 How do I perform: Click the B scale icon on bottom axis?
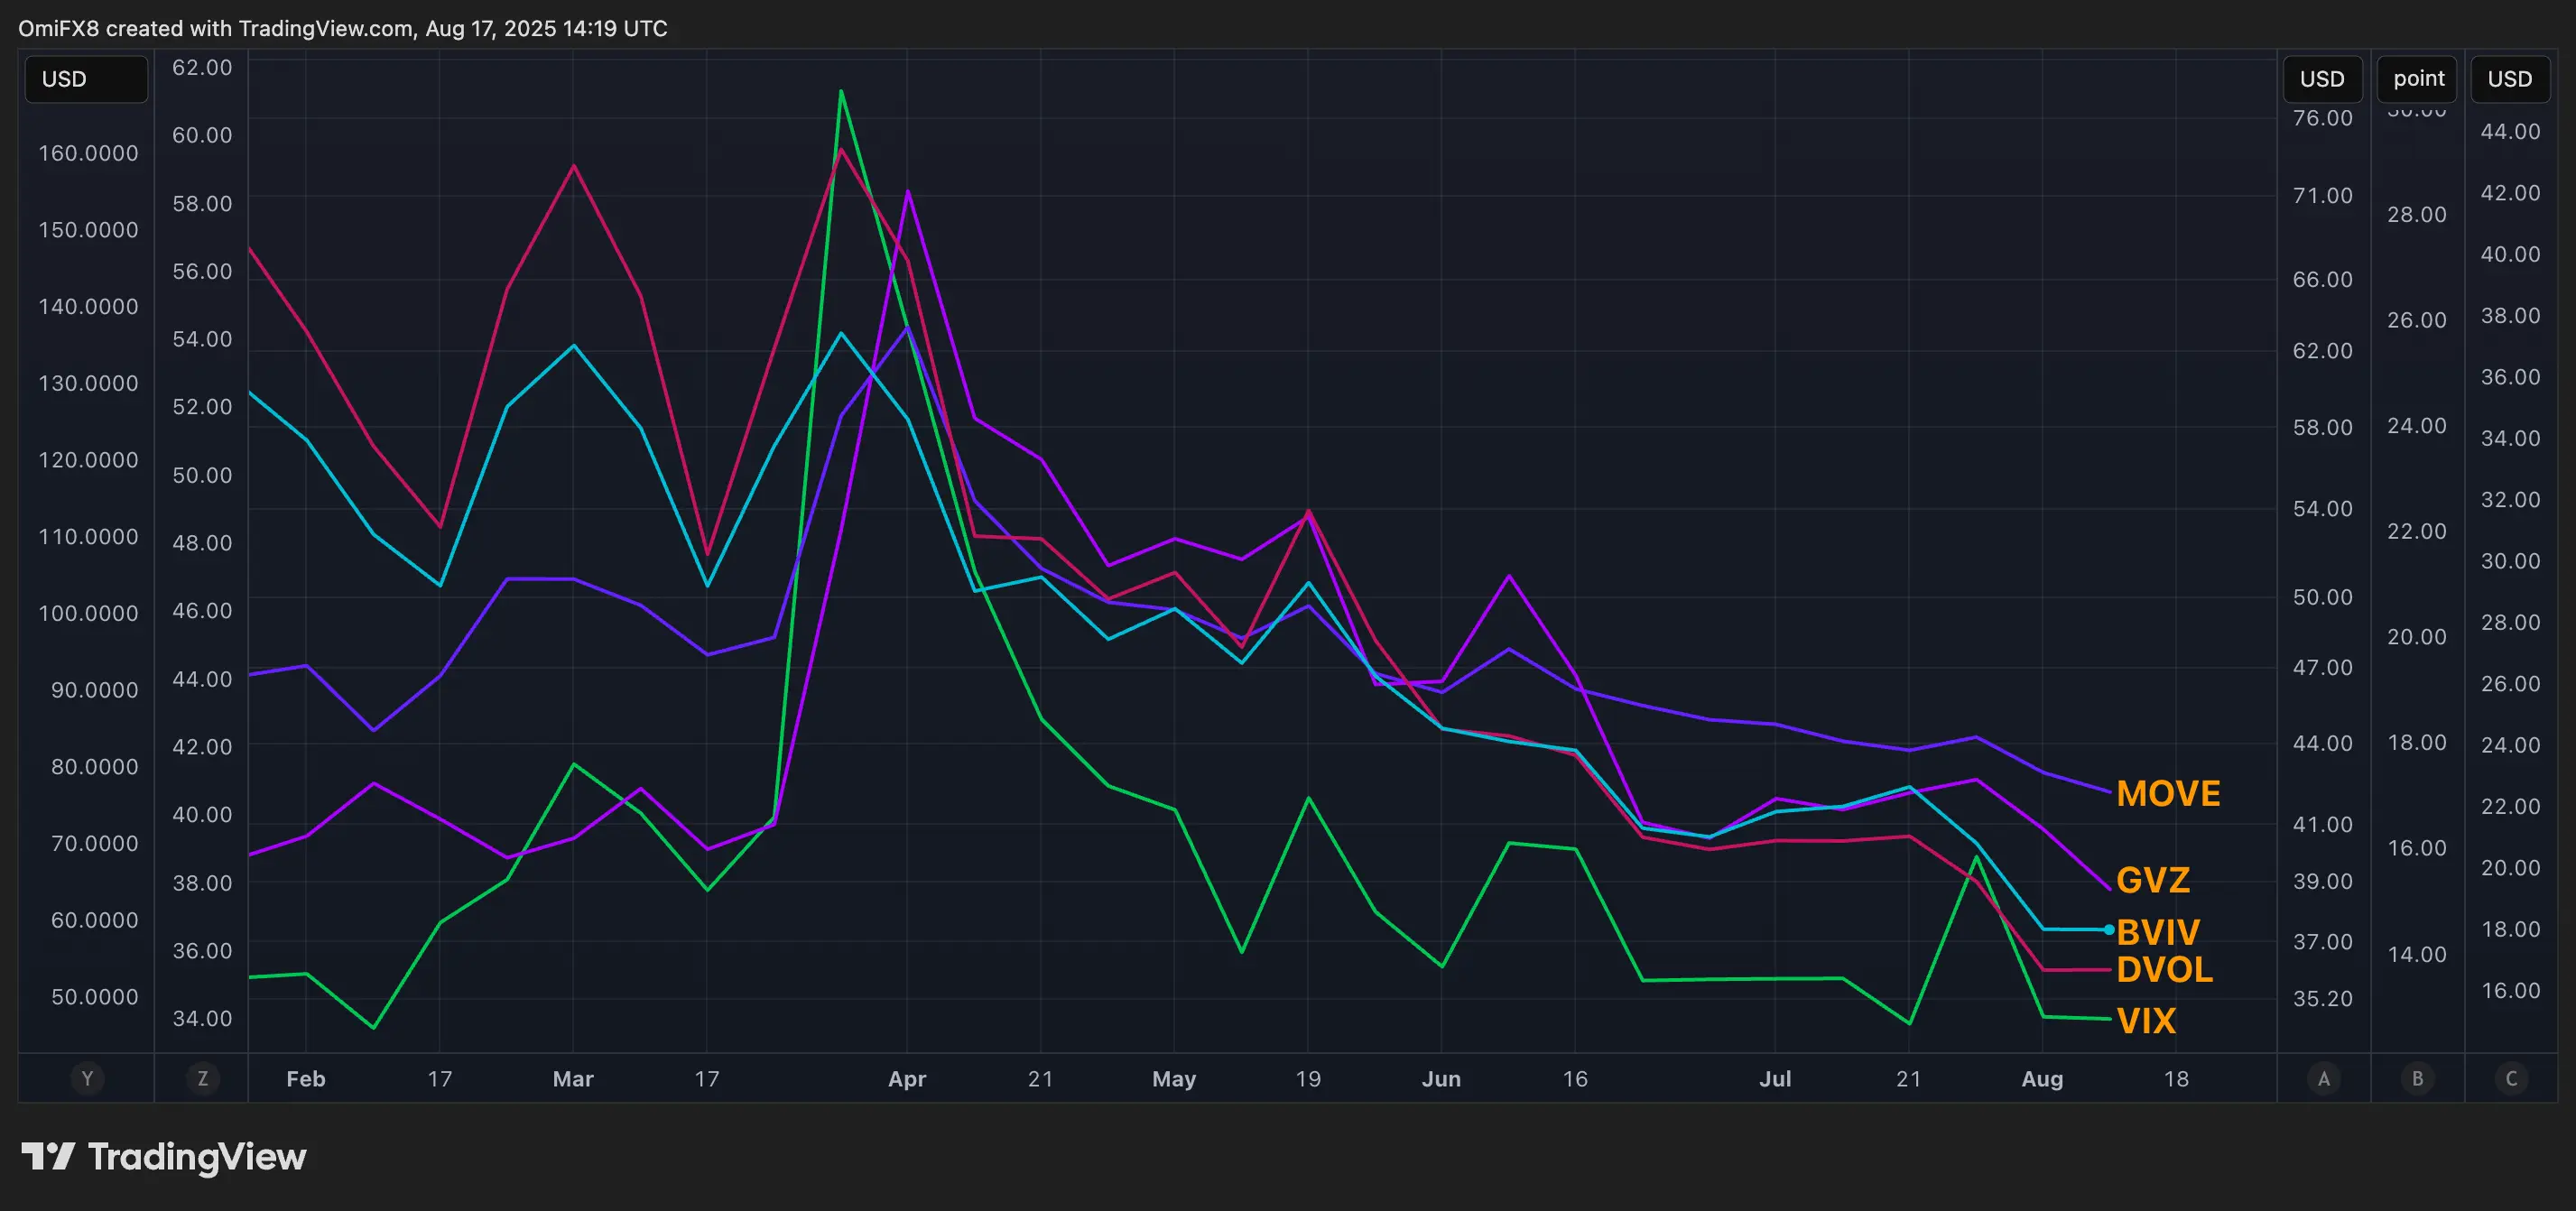coord(2418,1079)
